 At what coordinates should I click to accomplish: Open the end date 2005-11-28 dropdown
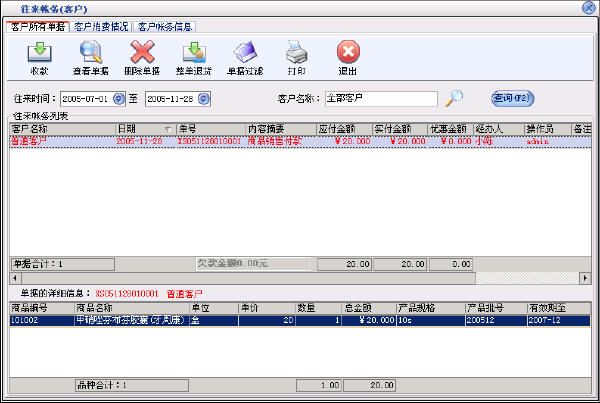[x=205, y=99]
